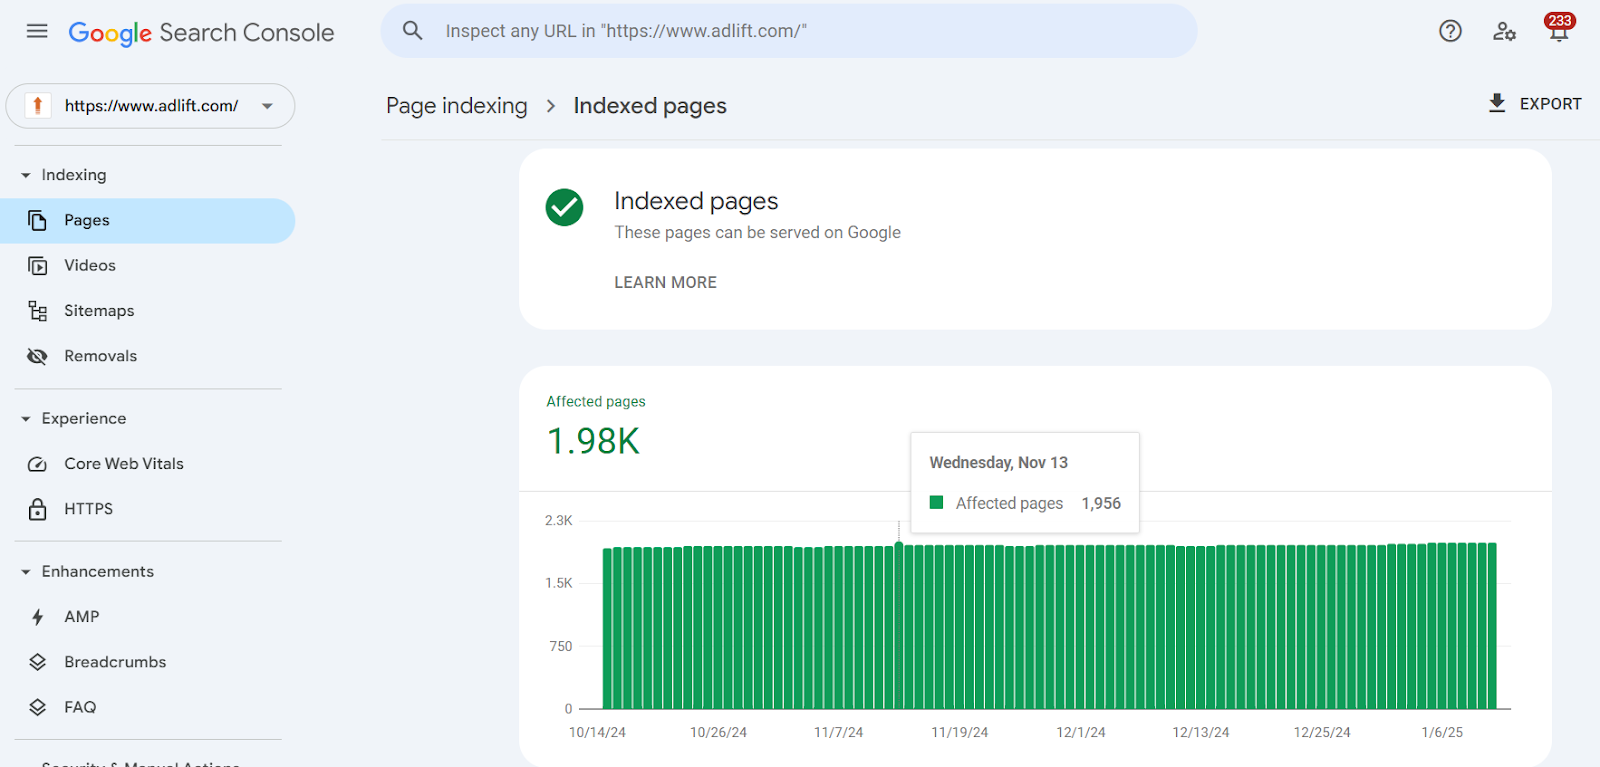Click the search magnifier icon
1600x767 pixels.
413,31
